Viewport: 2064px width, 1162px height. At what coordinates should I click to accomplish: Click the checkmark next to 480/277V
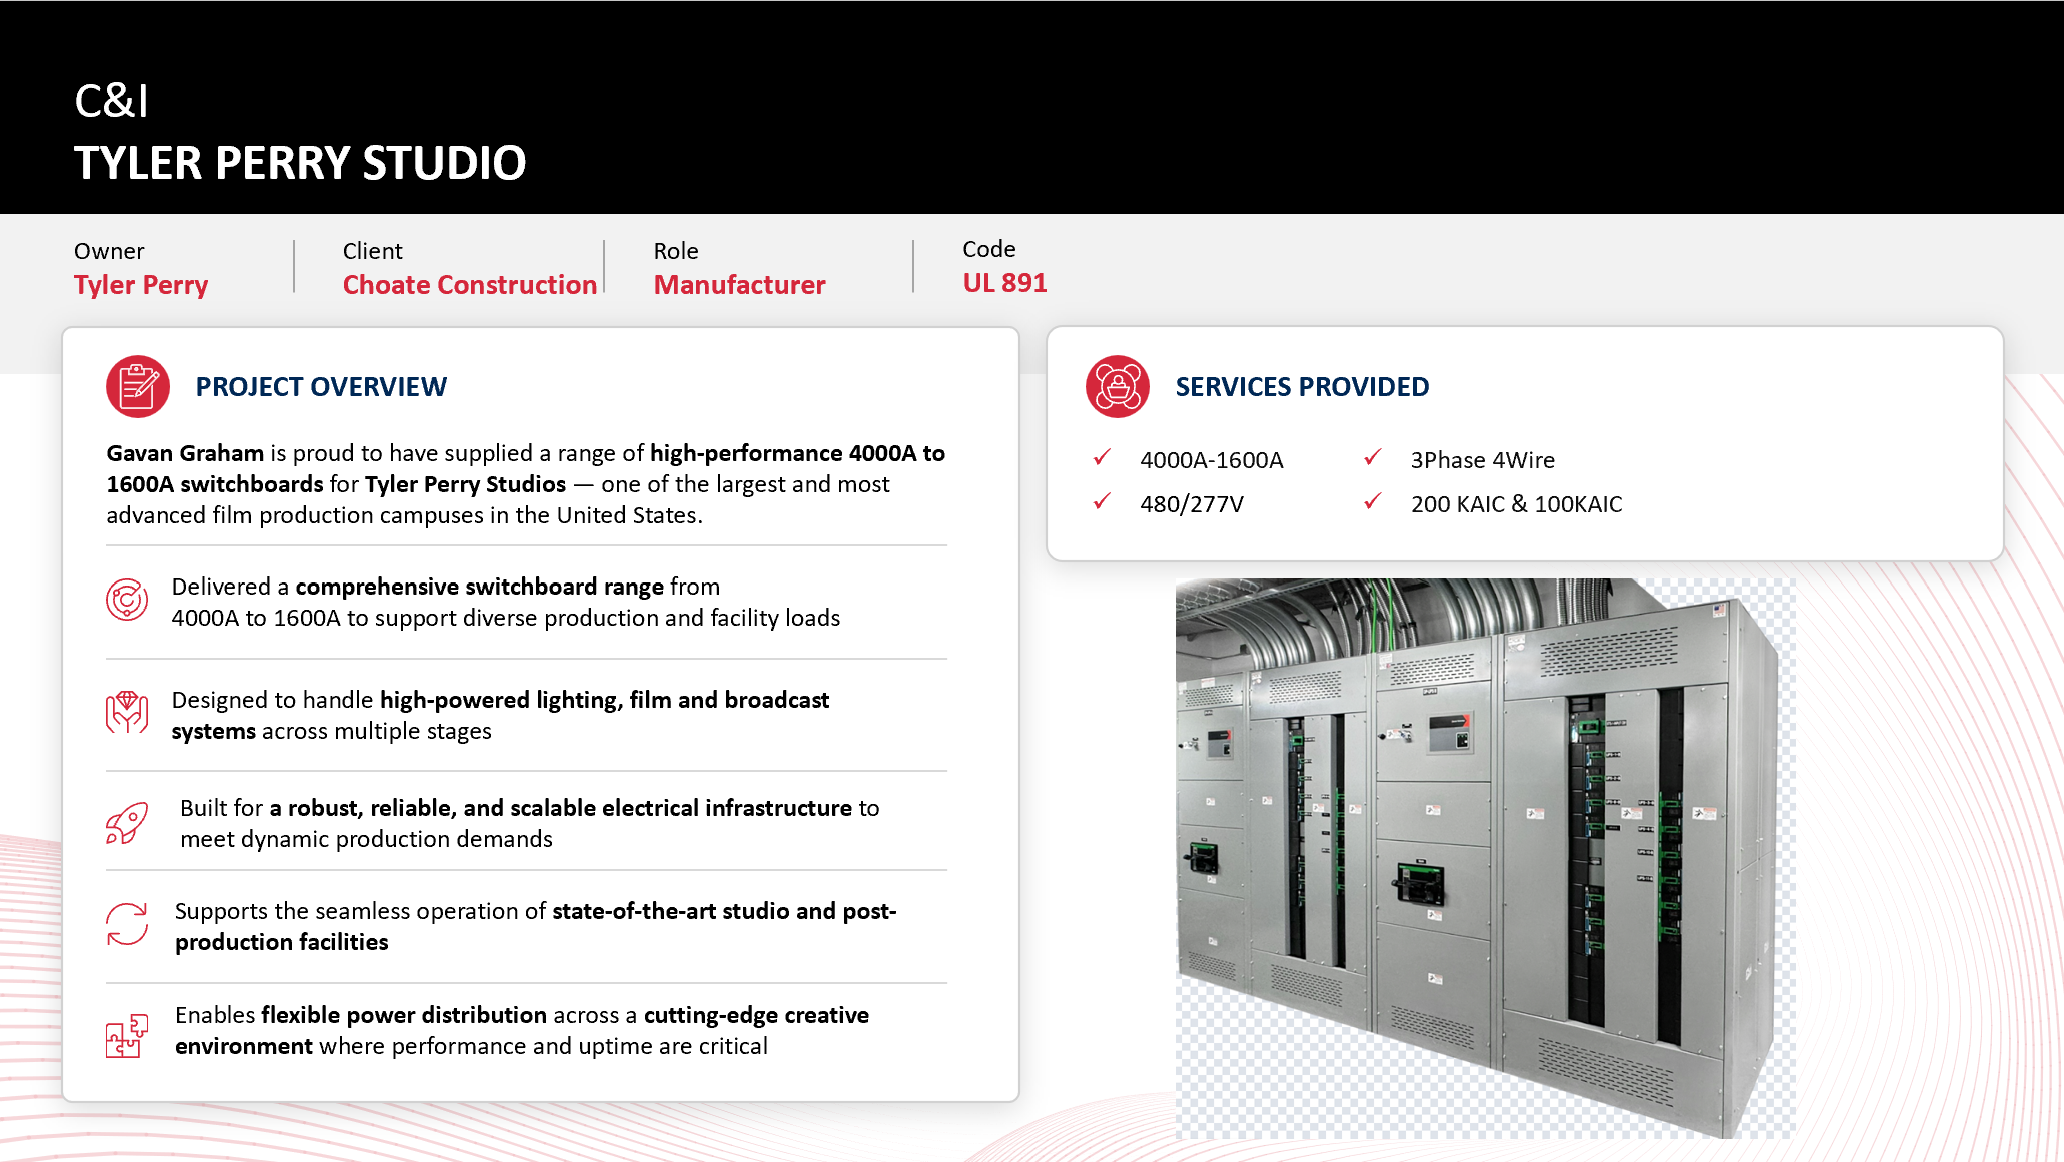point(1102,502)
